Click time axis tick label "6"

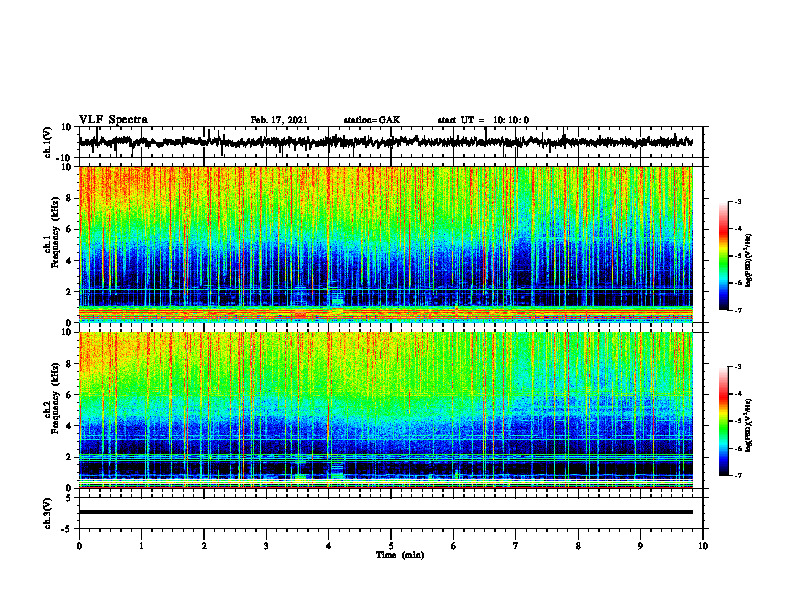coord(454,546)
